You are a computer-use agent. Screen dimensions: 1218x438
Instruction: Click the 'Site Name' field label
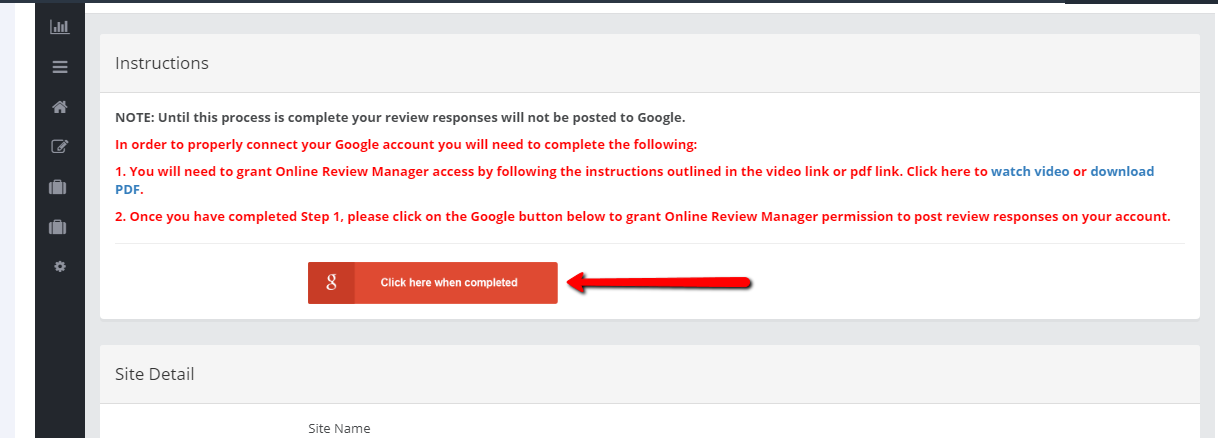pyautogui.click(x=339, y=428)
